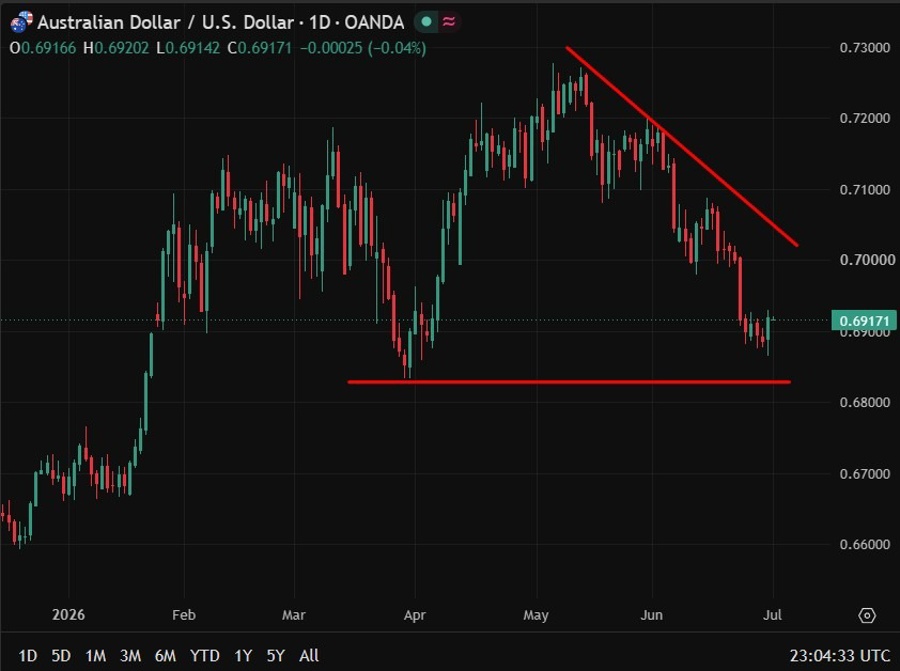Click the Feb date axis label

(x=184, y=615)
